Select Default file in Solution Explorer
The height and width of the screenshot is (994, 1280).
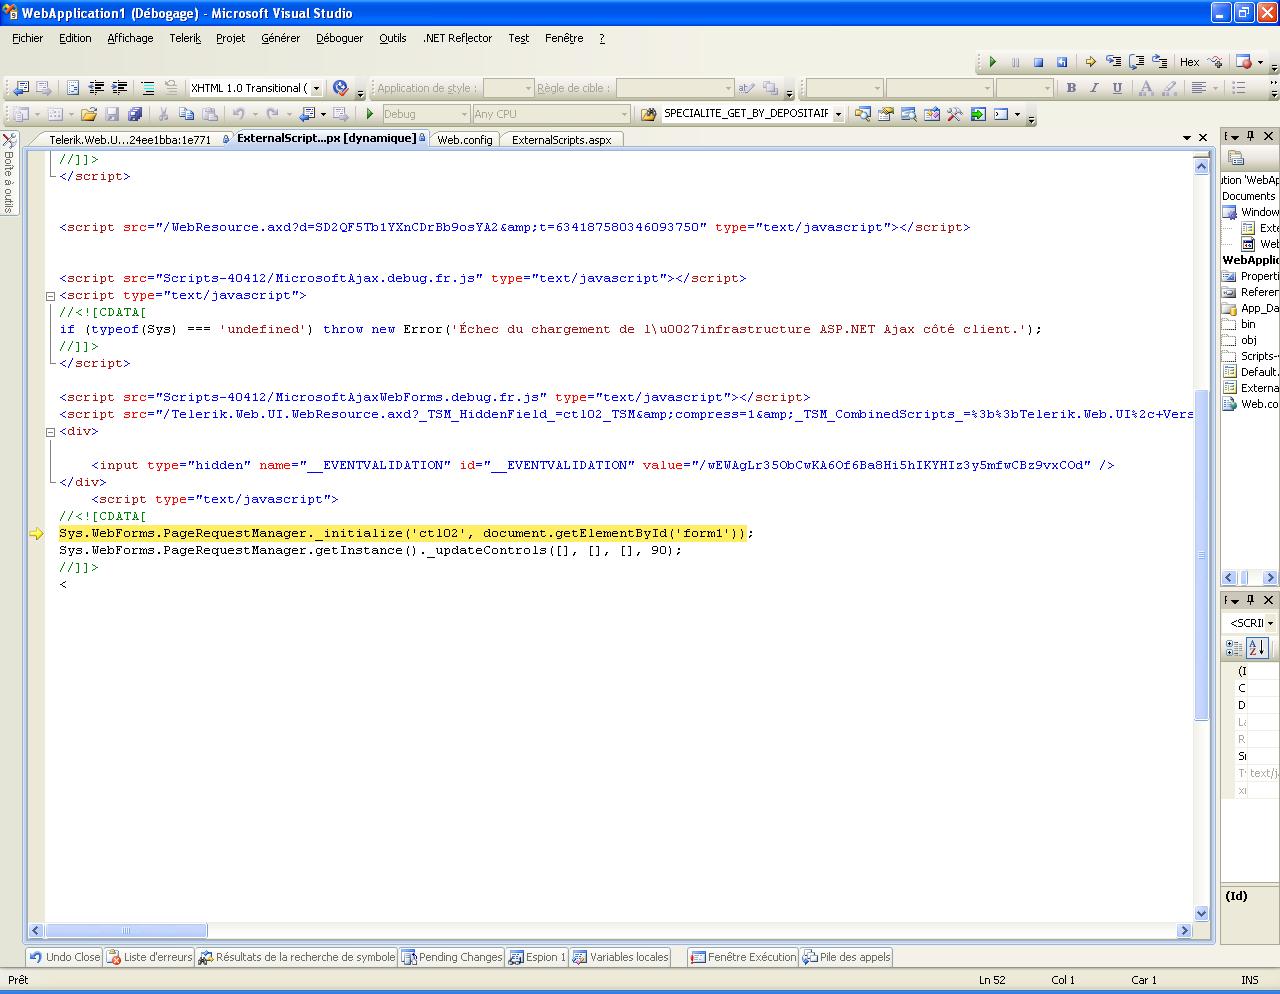click(1251, 372)
